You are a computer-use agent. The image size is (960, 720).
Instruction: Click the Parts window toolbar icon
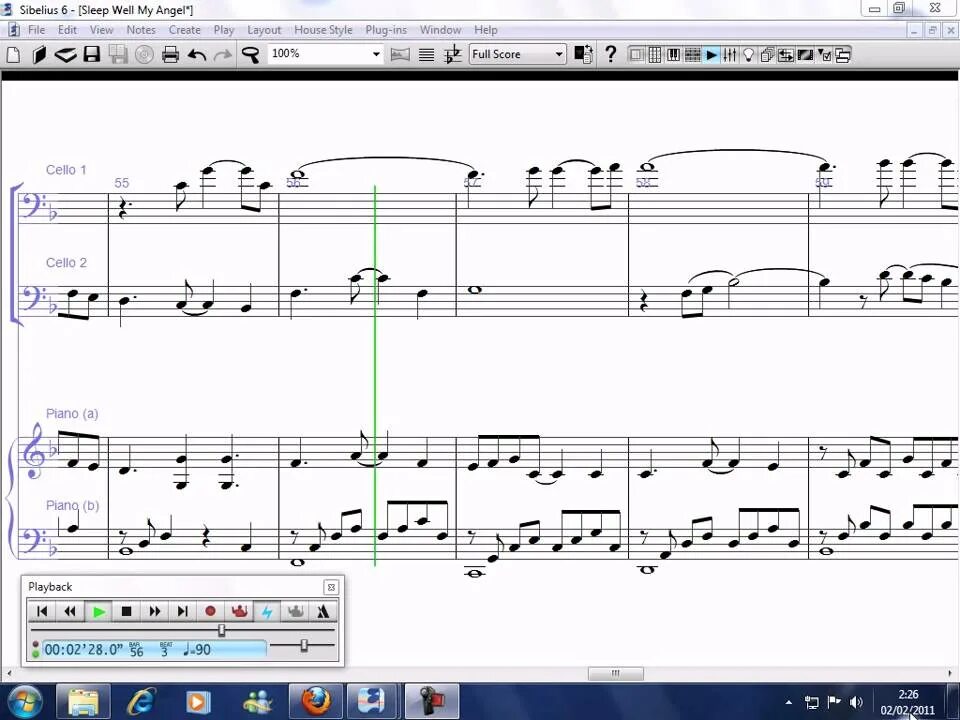pyautogui.click(x=767, y=55)
